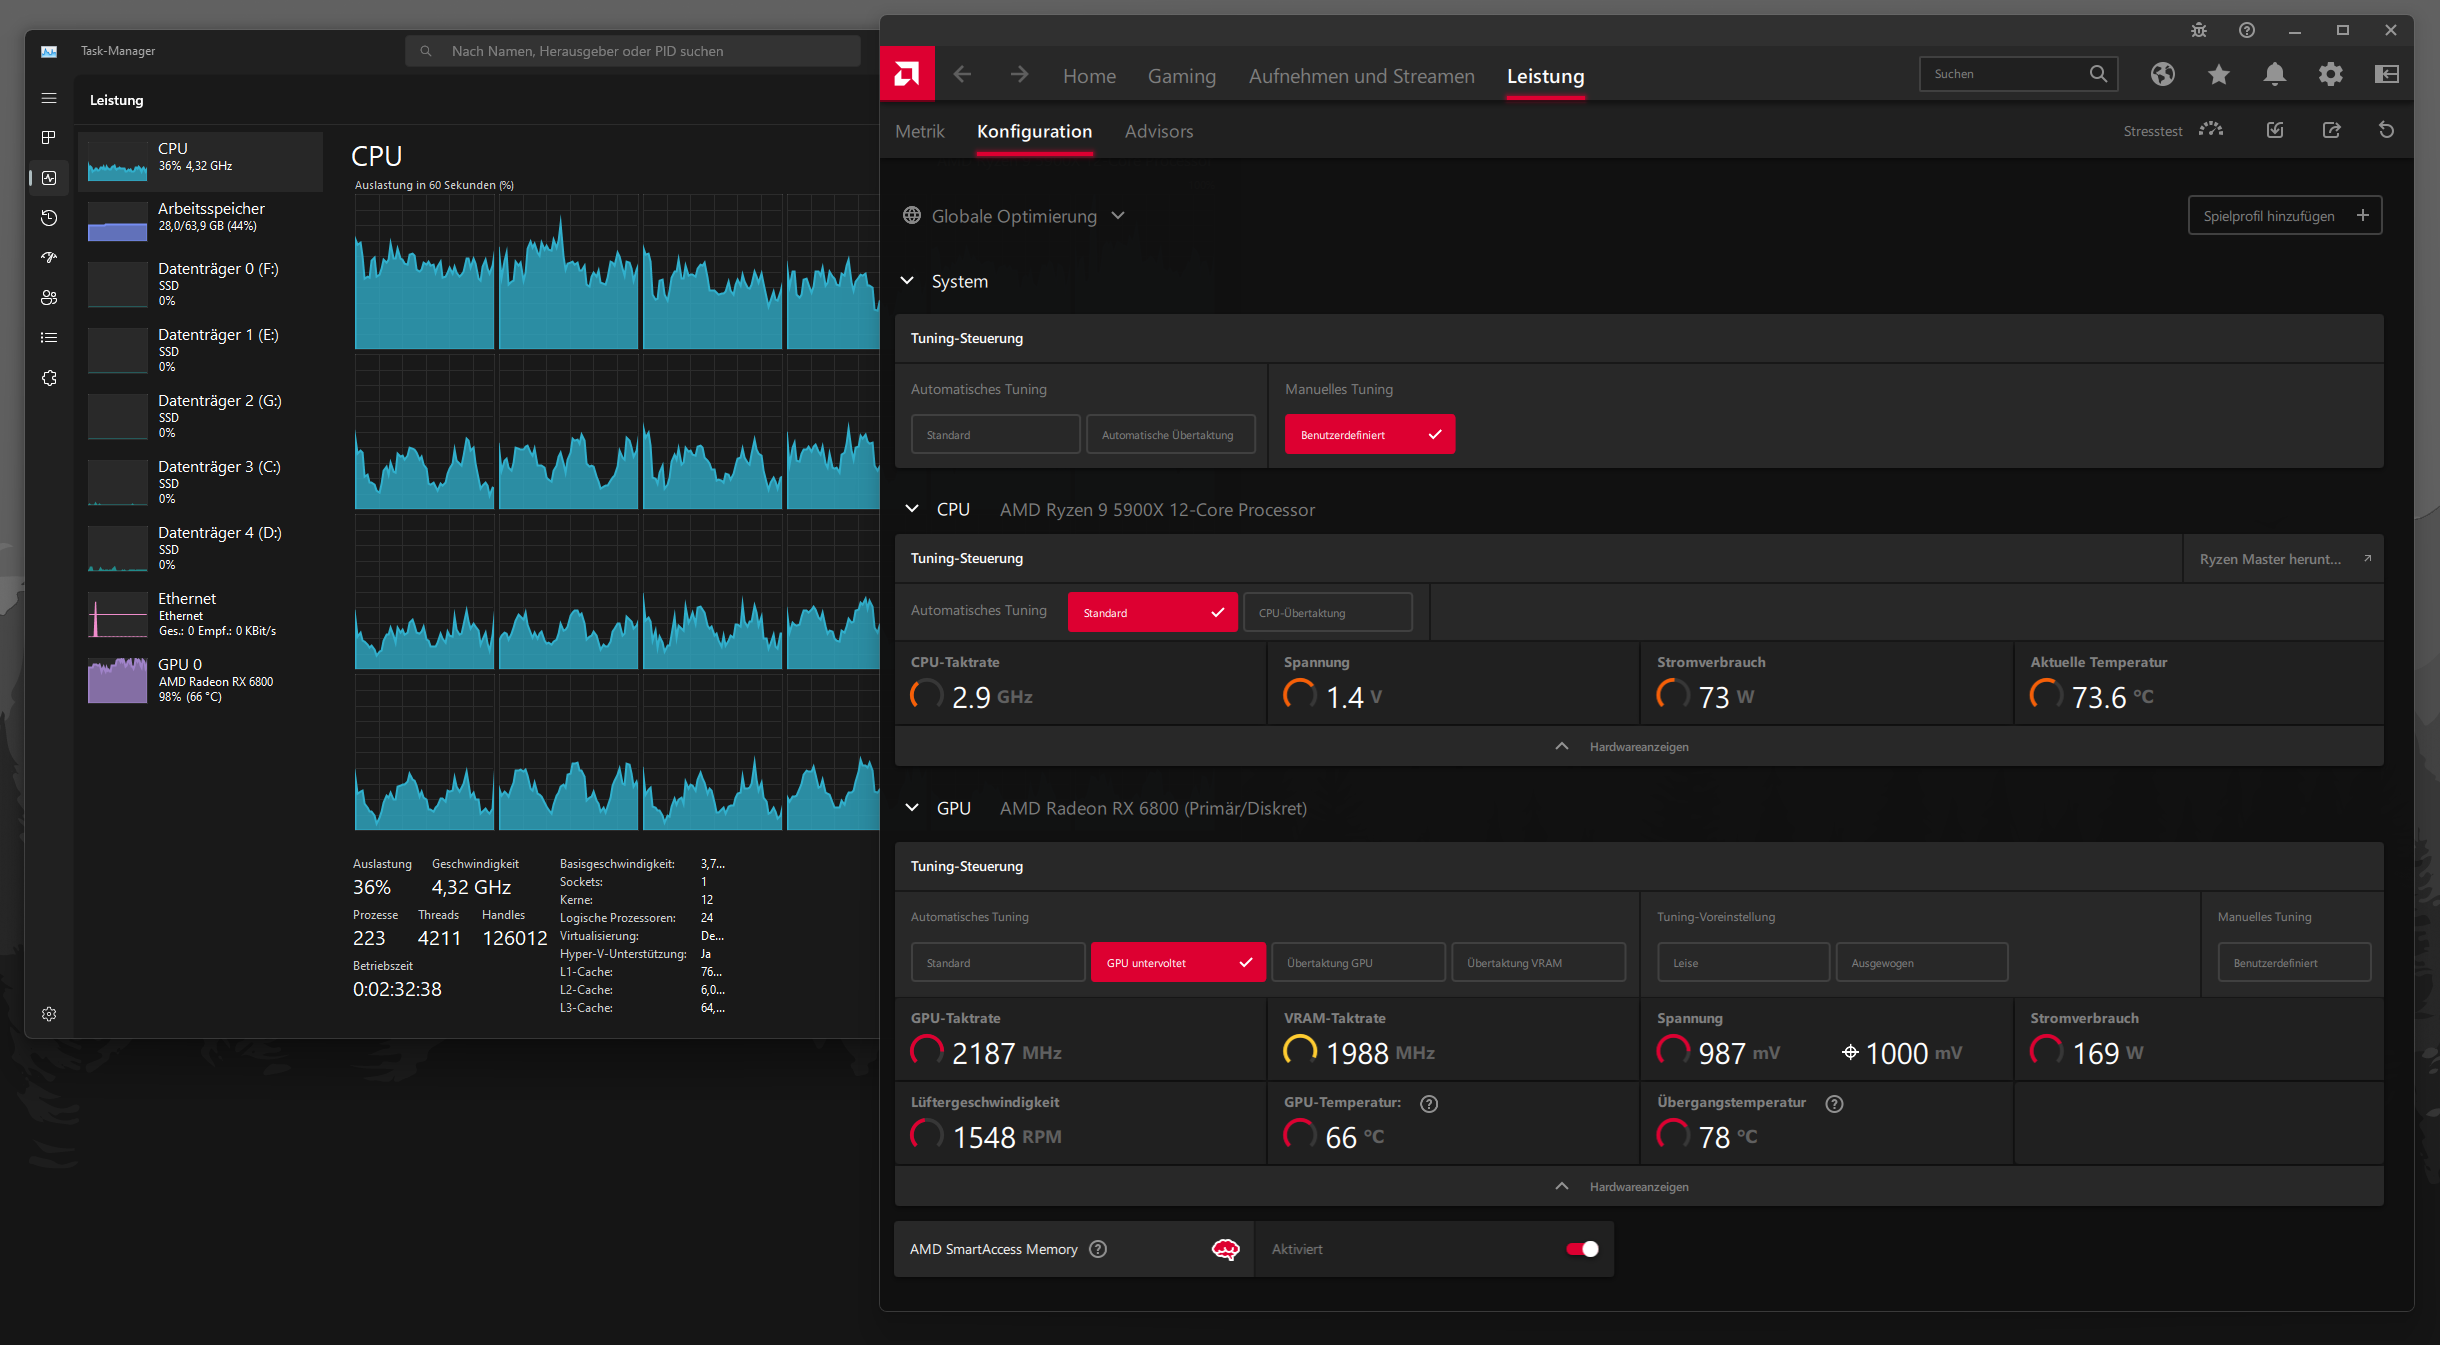Click the reset tuning arrow icon

2386,130
